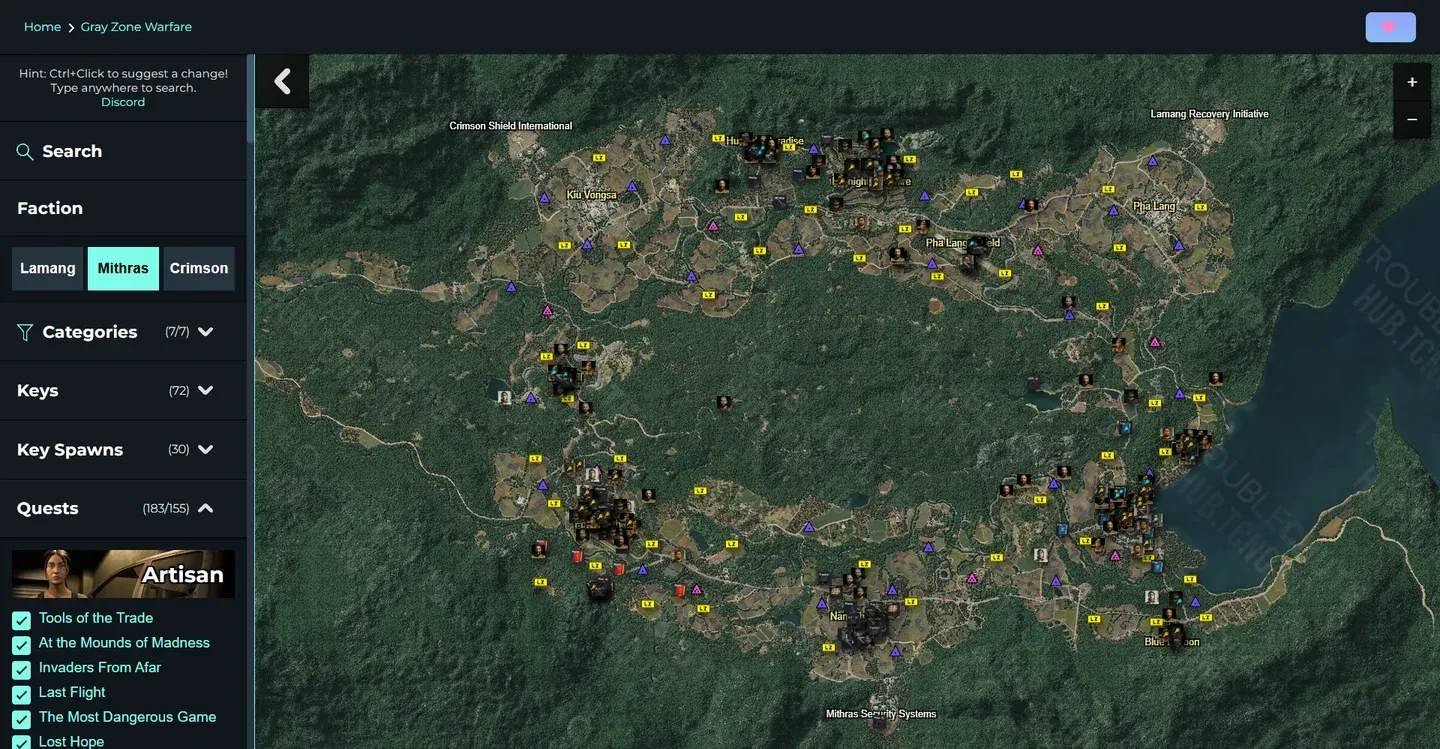Collapse the sidebar with the left chevron
Screen dimensions: 1440x749
(282, 81)
